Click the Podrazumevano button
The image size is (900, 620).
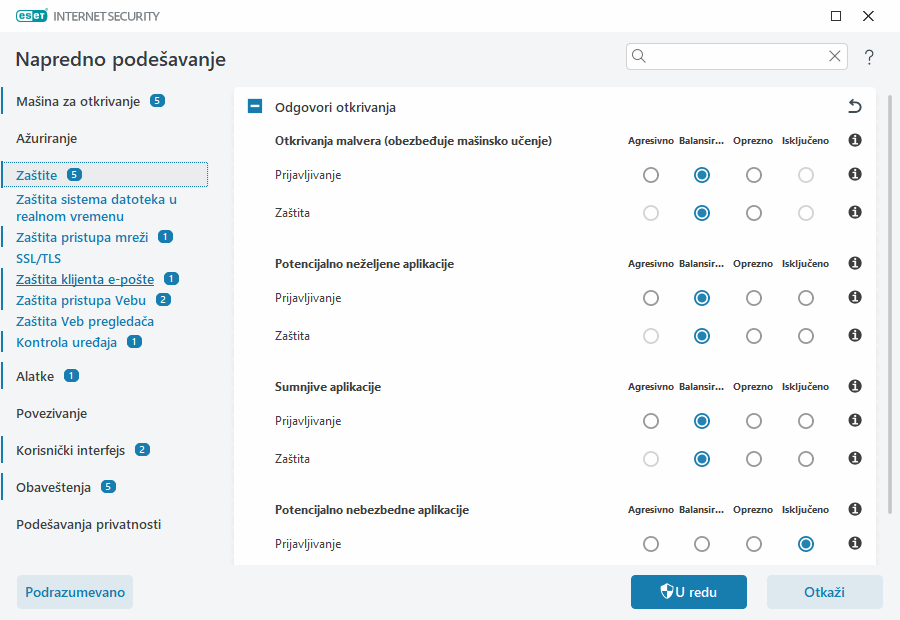pos(74,592)
